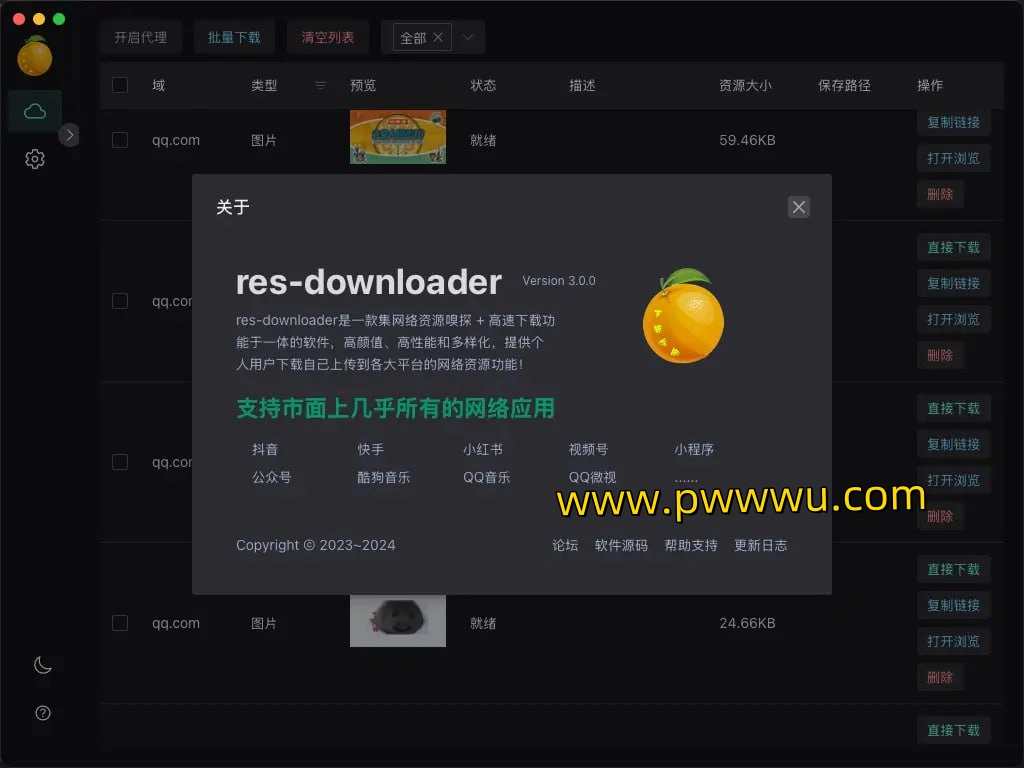Open the 帮助支持 link
Screen dimensions: 1024x768
pyautogui.click(x=691, y=545)
